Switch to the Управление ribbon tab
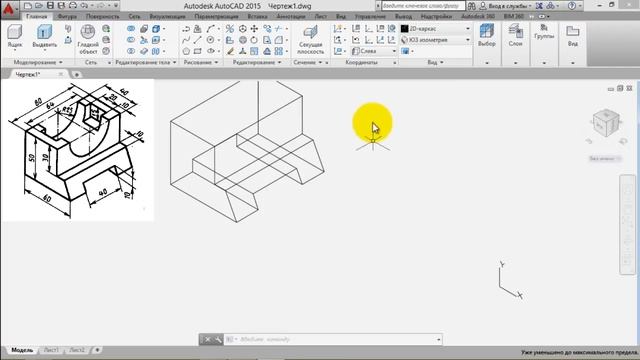The height and width of the screenshot is (360, 640). [370, 16]
